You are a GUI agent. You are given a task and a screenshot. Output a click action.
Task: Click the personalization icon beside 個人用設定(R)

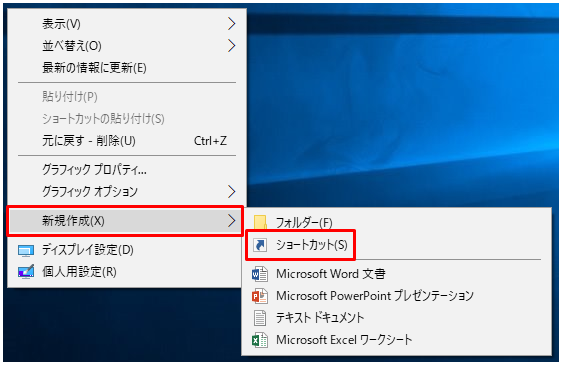(x=26, y=272)
